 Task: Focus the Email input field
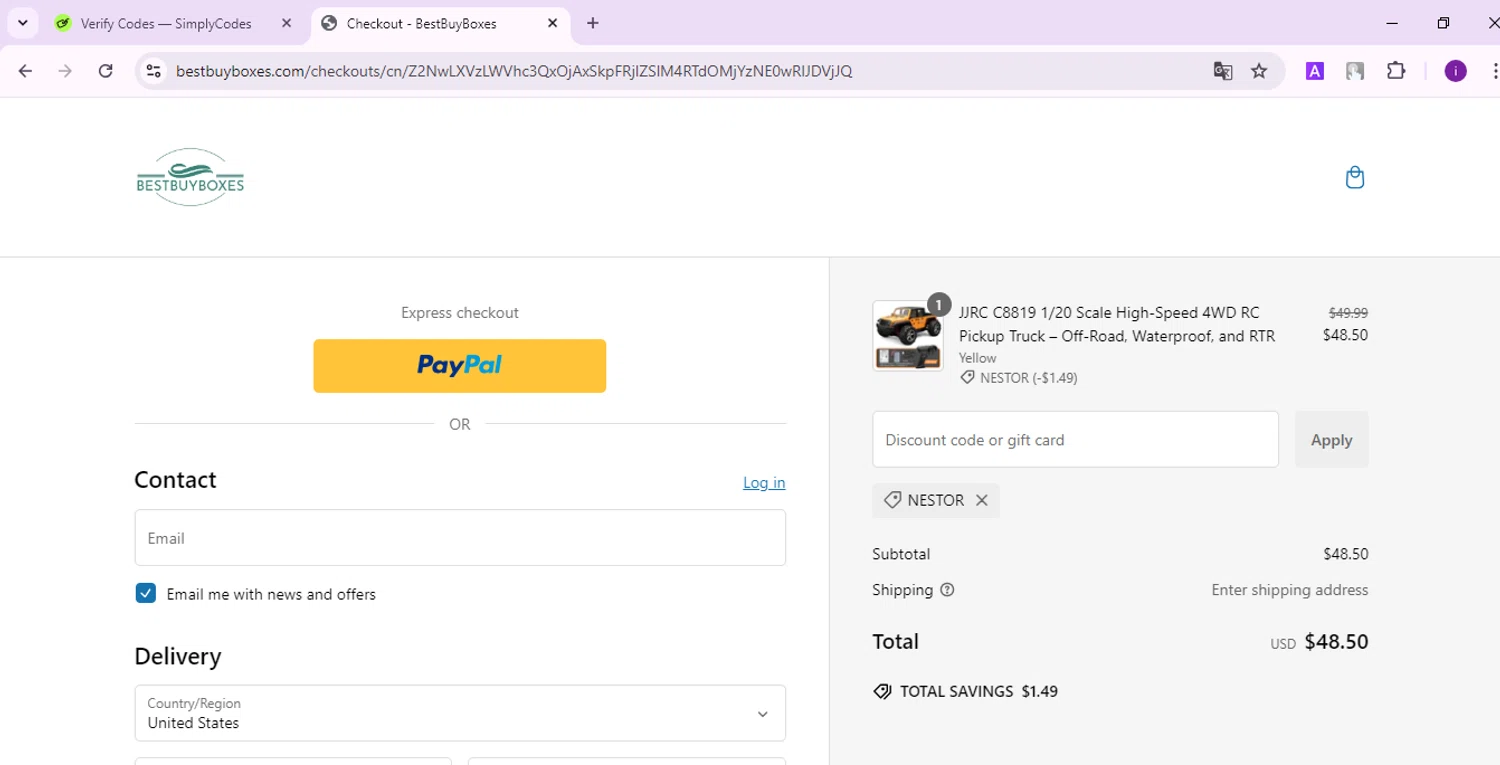(x=460, y=538)
